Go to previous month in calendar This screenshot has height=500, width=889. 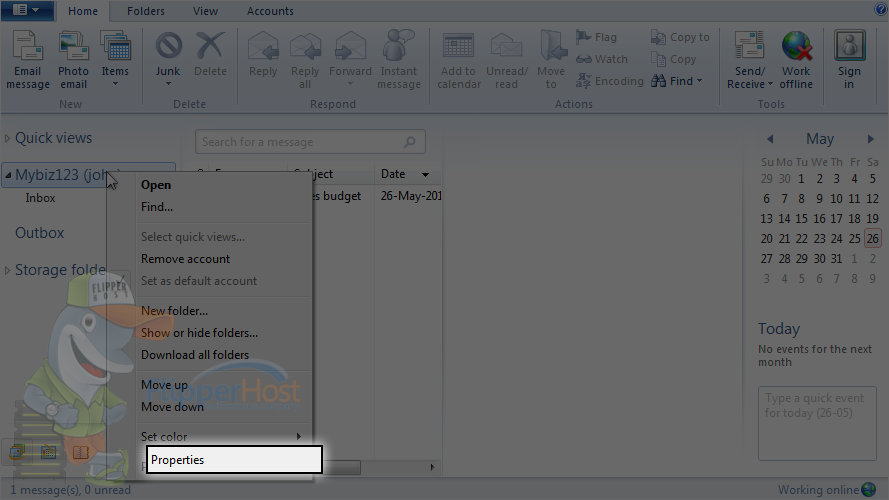pos(770,139)
